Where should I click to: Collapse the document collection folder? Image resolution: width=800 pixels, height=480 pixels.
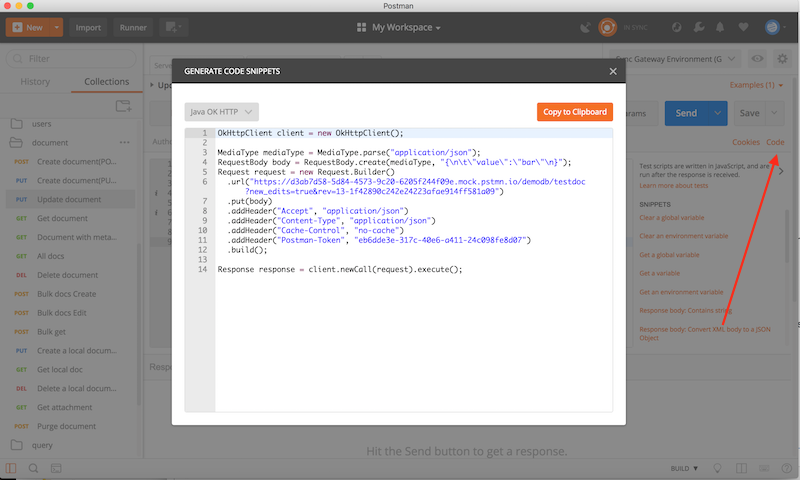(50, 143)
